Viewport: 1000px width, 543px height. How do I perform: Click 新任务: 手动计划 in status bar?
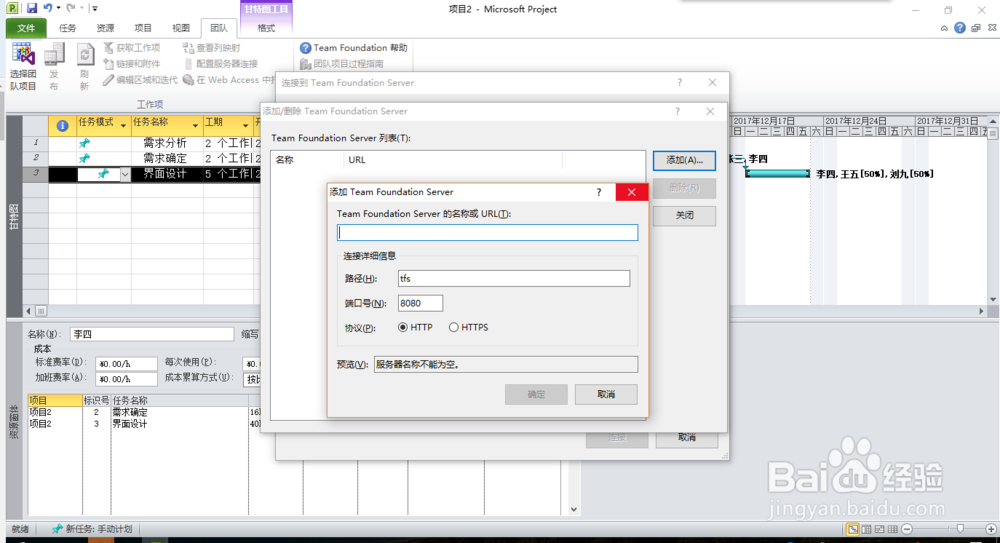tap(93, 529)
